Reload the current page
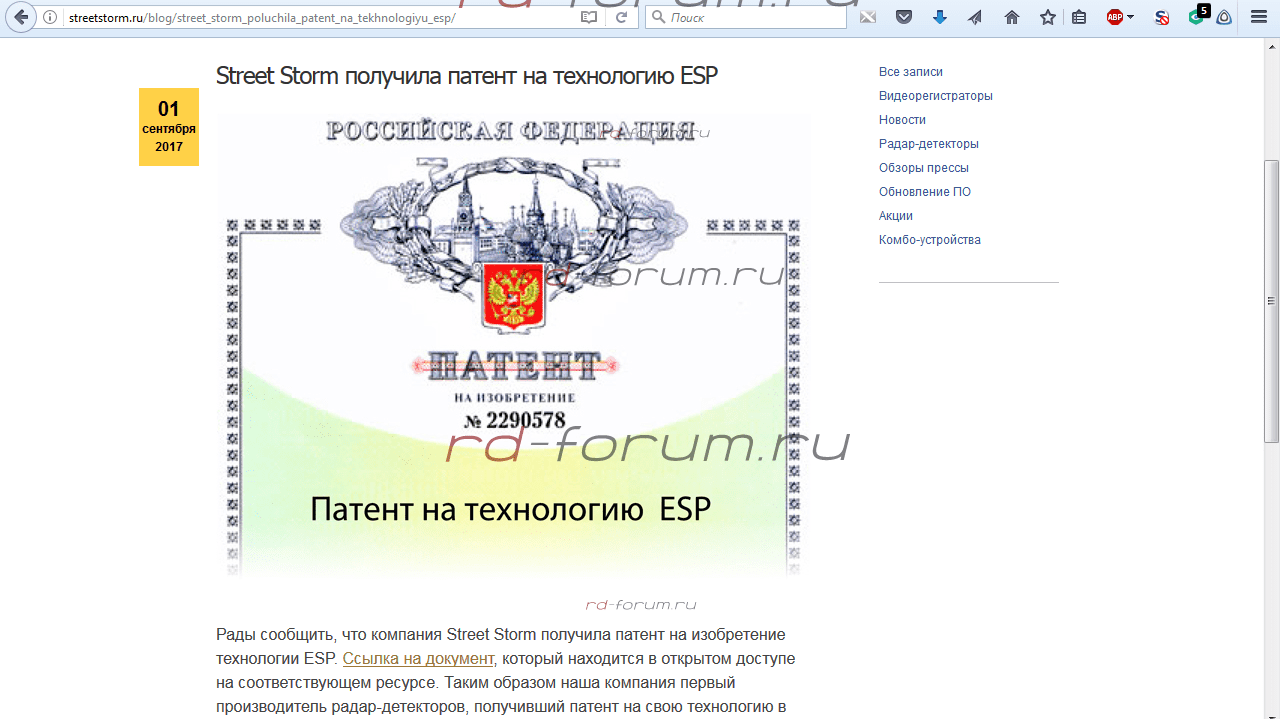 tap(621, 17)
